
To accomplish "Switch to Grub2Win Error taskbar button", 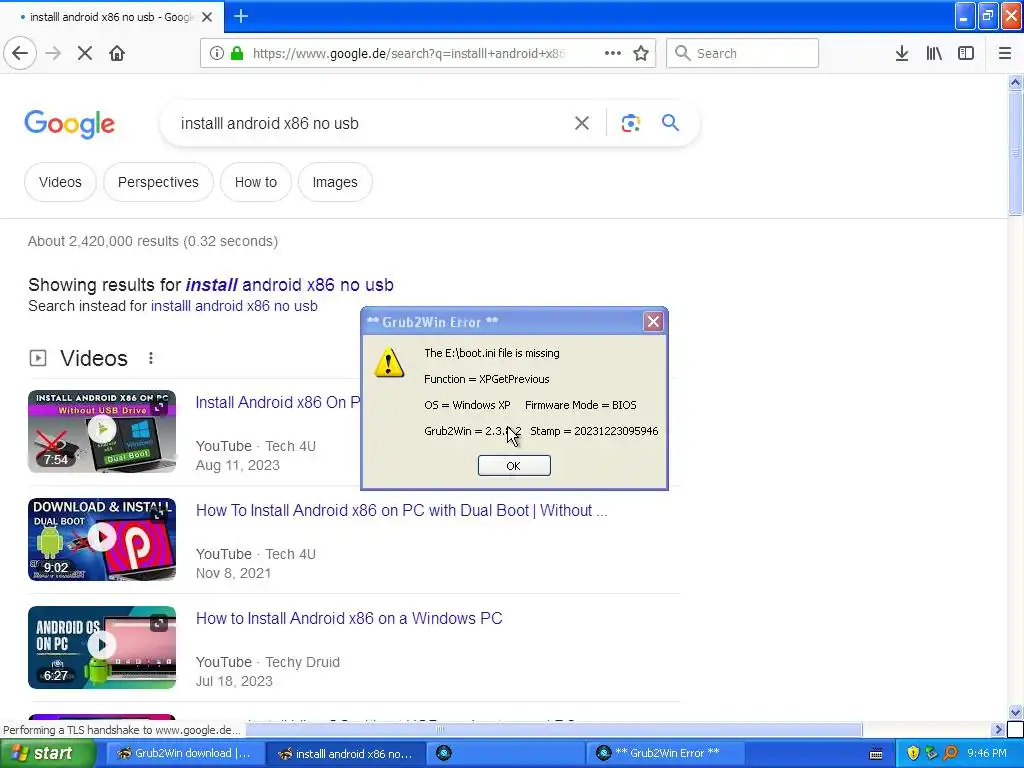I will 664,753.
